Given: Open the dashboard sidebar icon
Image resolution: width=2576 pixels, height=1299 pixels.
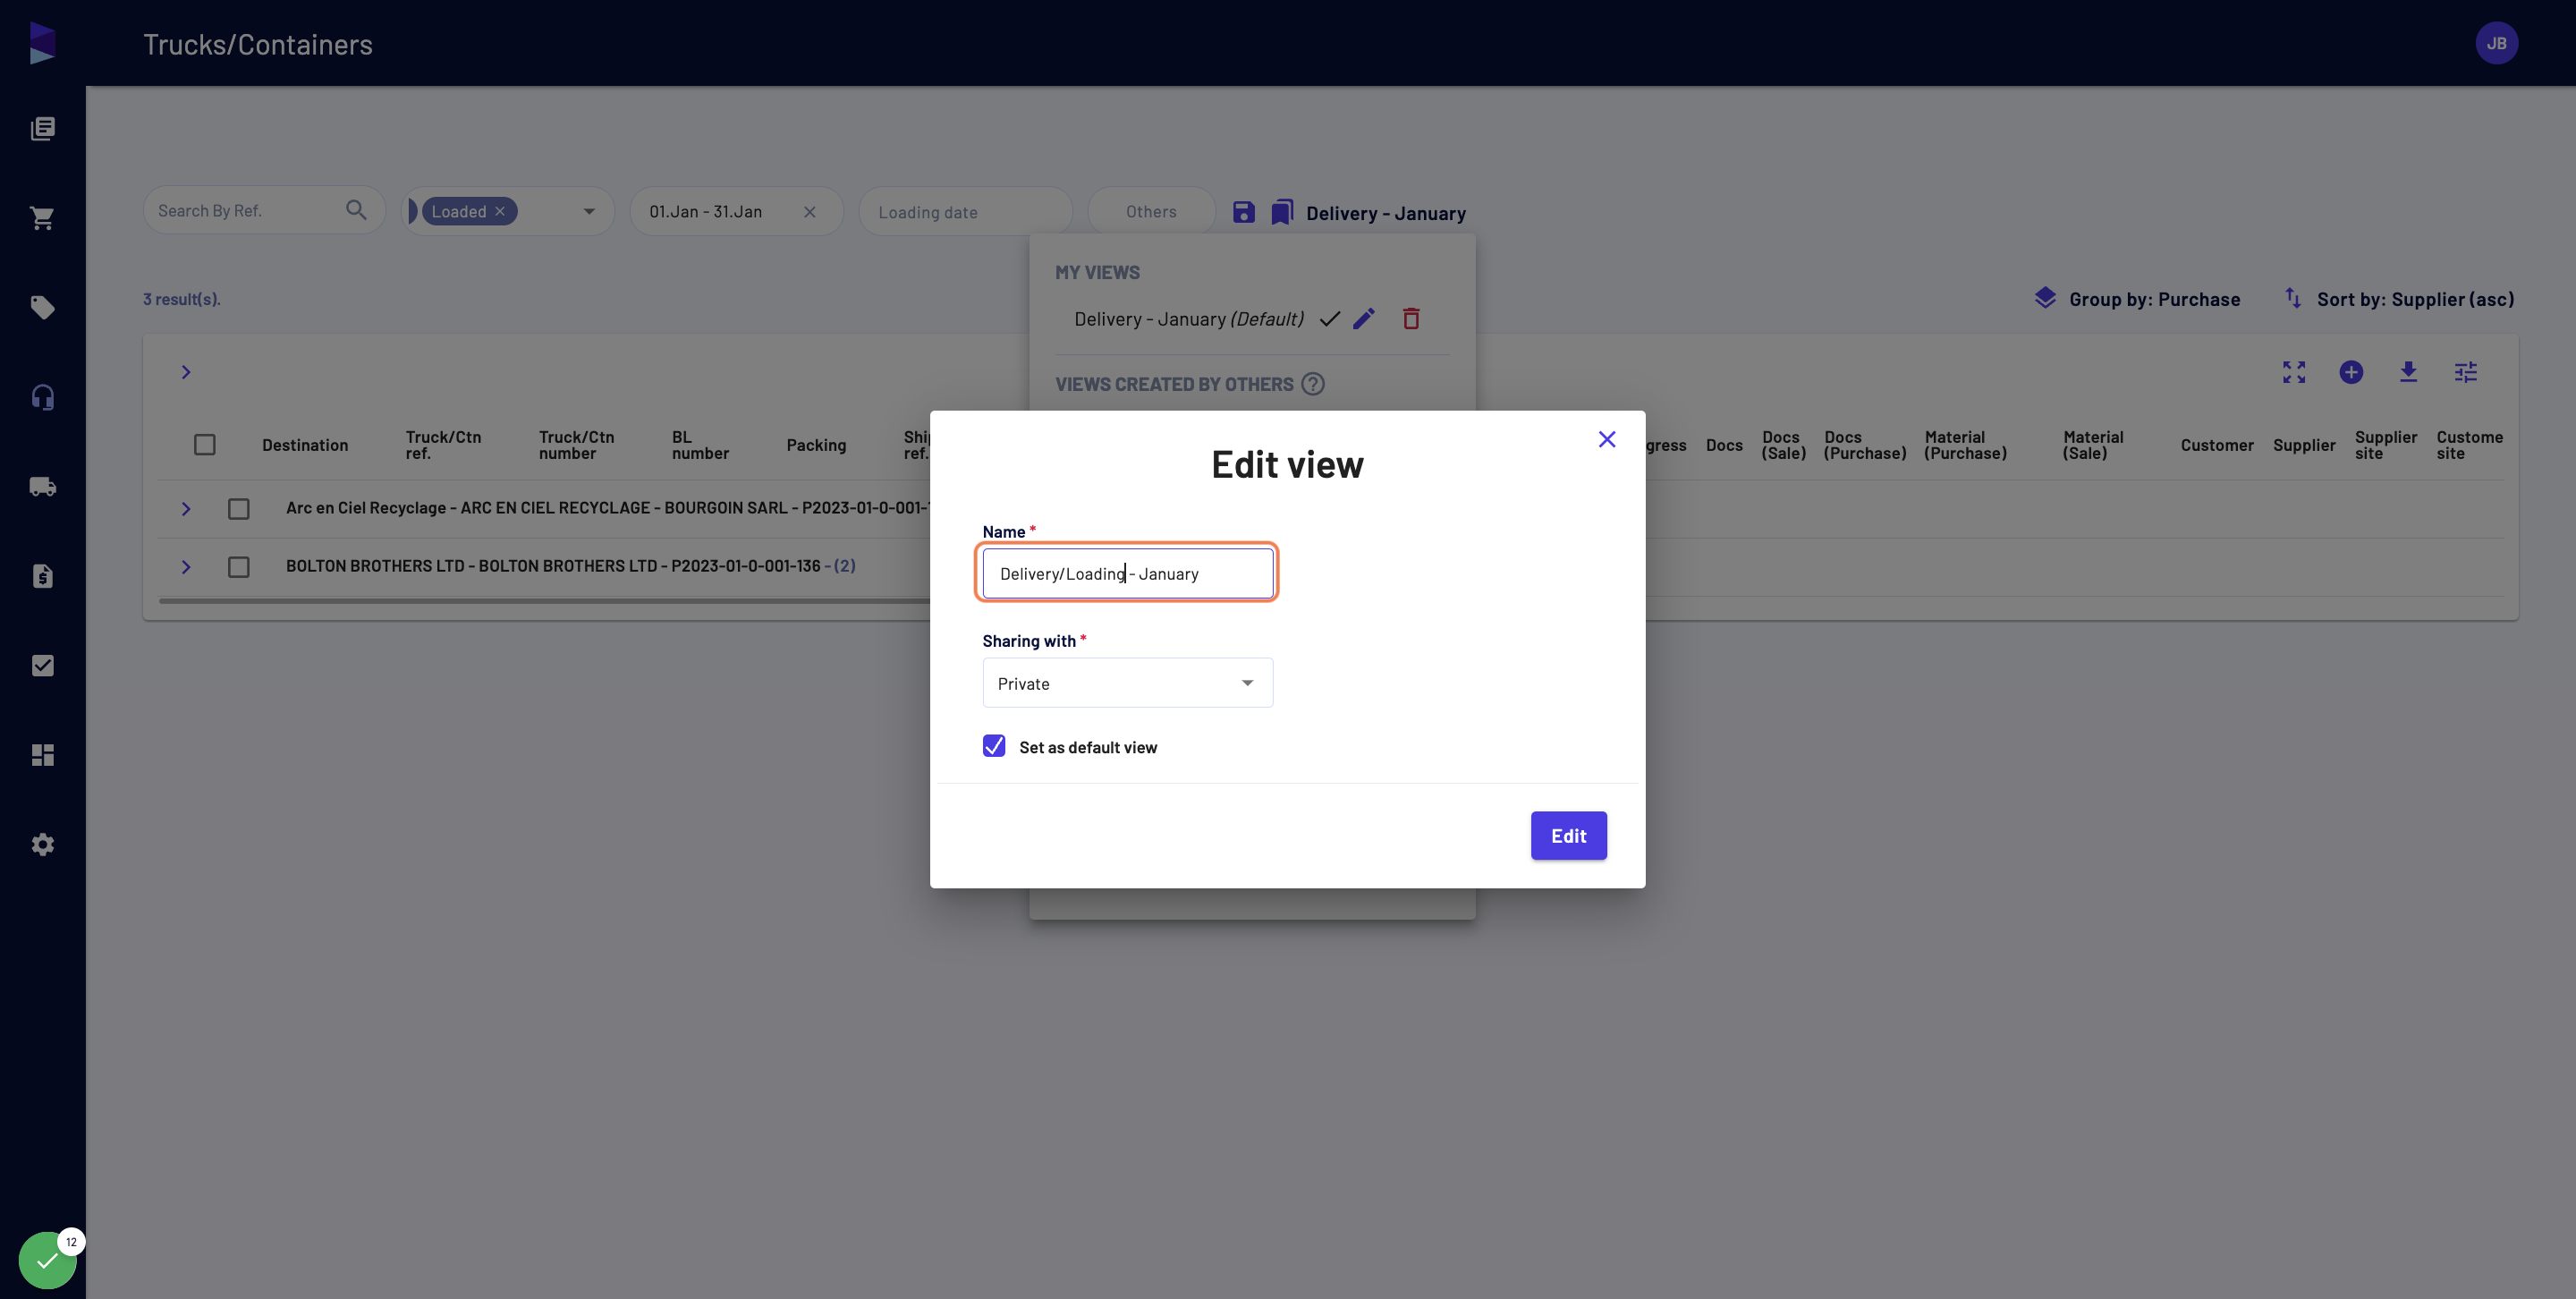Looking at the screenshot, I should coord(42,755).
